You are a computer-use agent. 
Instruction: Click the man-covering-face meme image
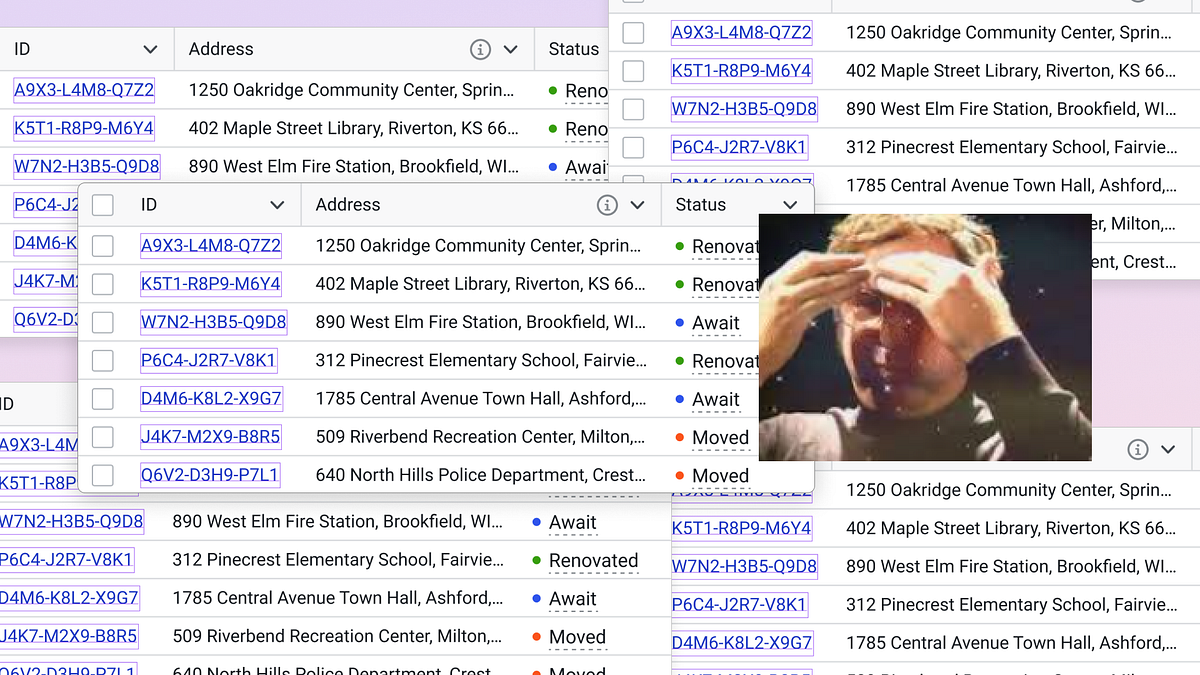pos(925,337)
